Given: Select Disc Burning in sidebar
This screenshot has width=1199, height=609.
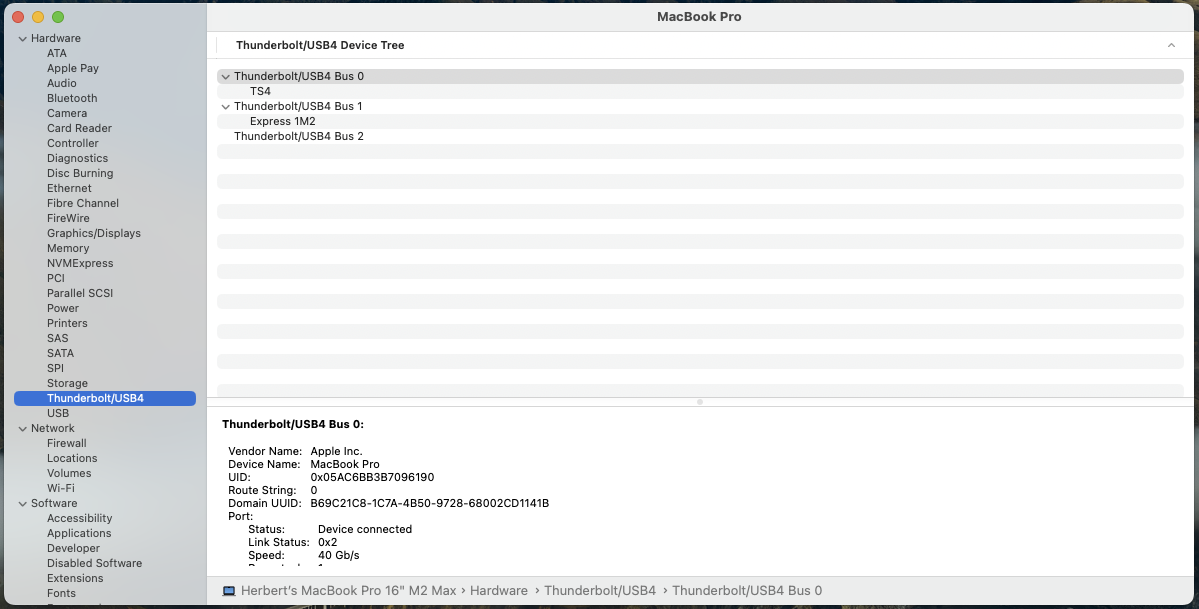Looking at the screenshot, I should tap(80, 173).
